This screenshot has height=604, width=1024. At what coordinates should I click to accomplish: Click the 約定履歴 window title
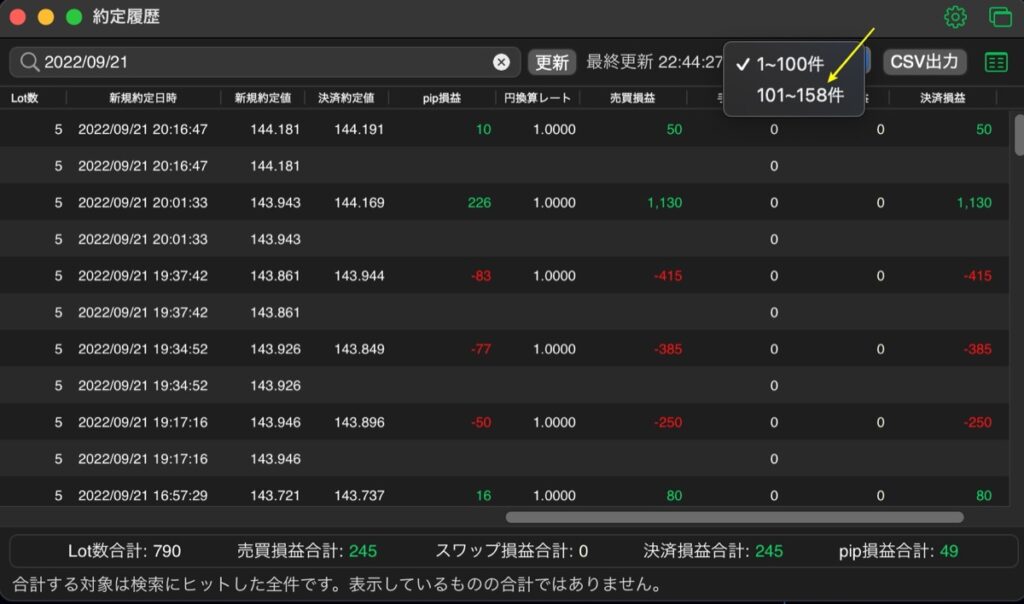point(126,16)
